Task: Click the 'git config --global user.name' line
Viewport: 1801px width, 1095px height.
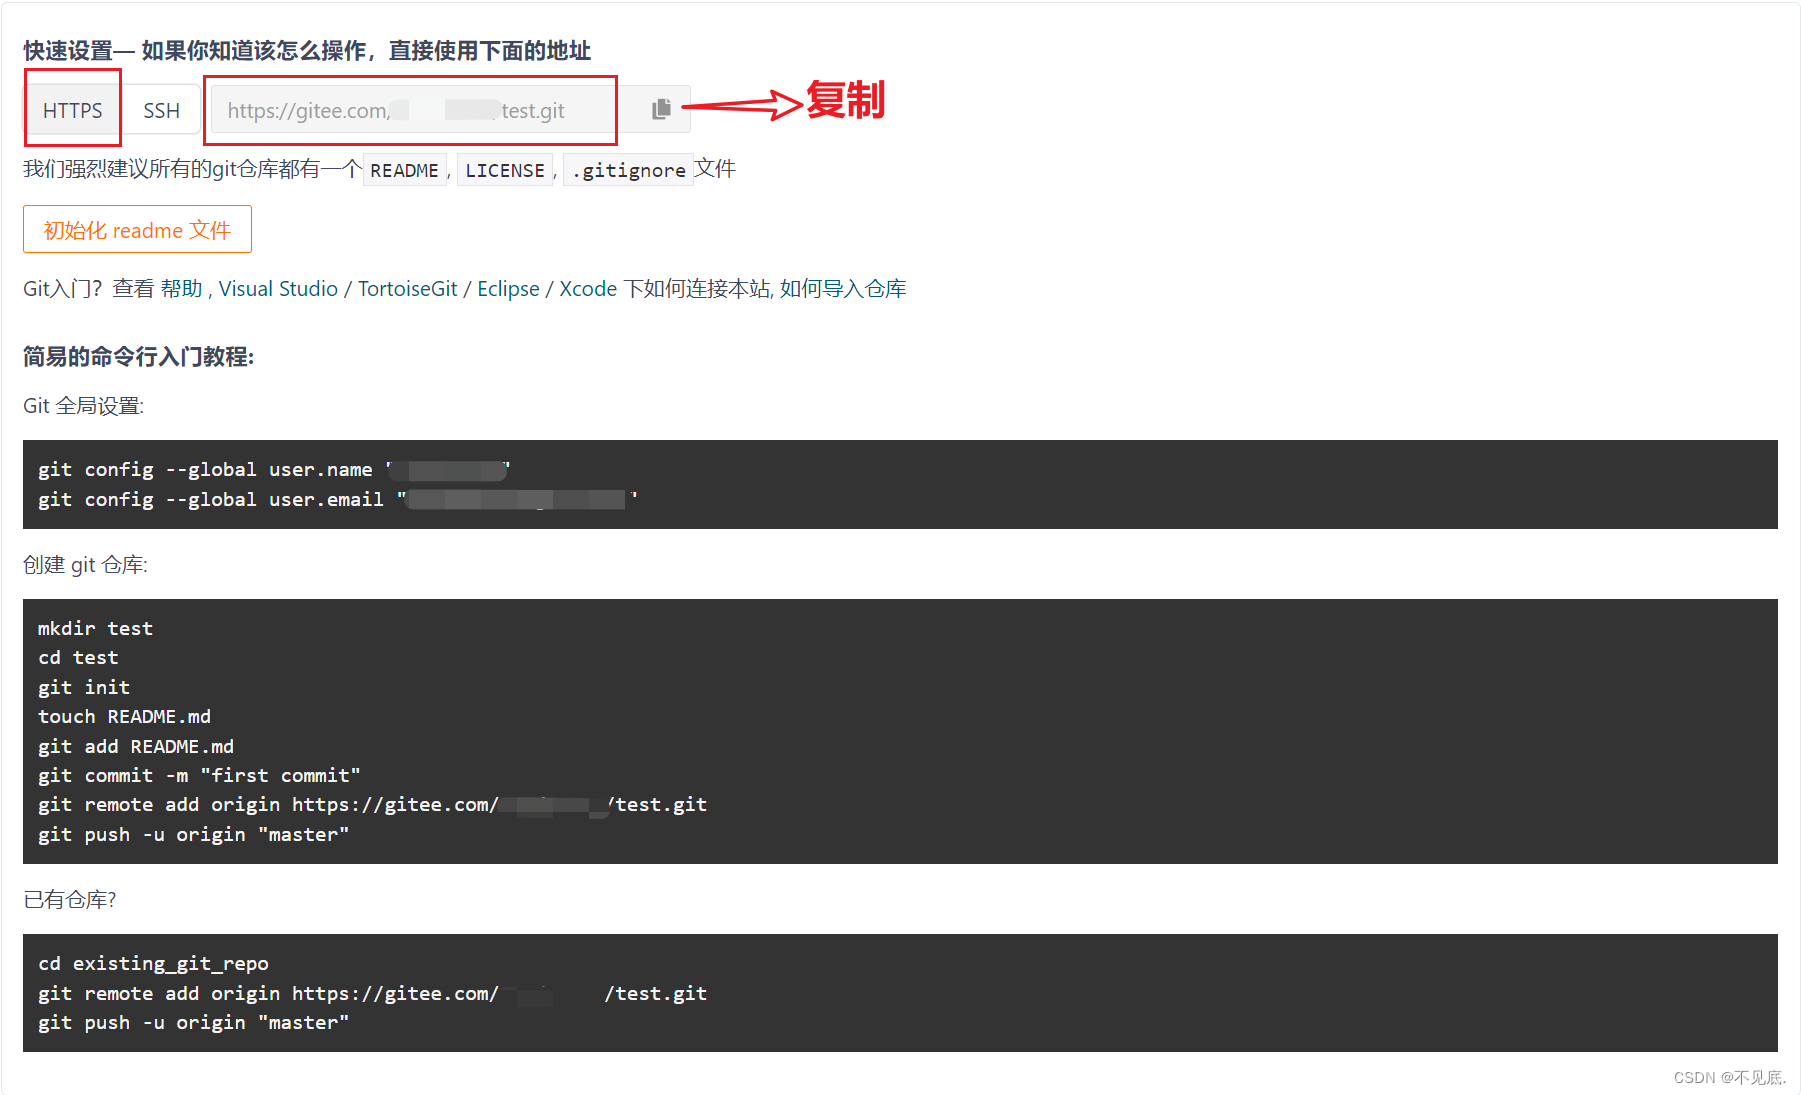Action: [274, 469]
